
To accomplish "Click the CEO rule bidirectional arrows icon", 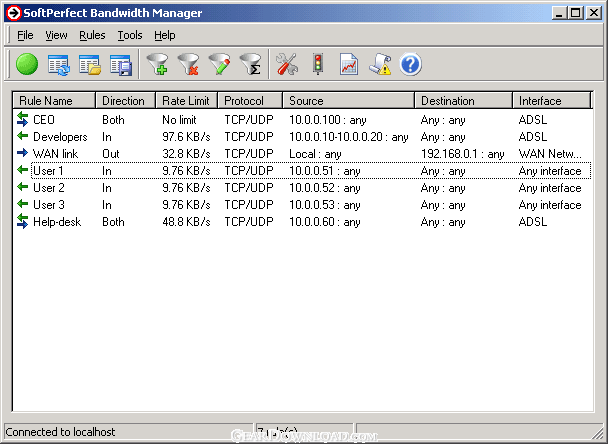I will click(22, 119).
